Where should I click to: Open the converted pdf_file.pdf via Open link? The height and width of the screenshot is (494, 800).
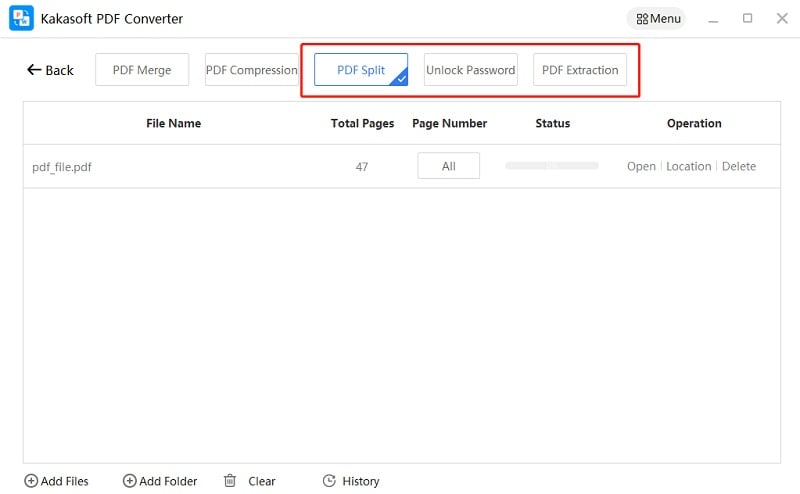pos(641,166)
